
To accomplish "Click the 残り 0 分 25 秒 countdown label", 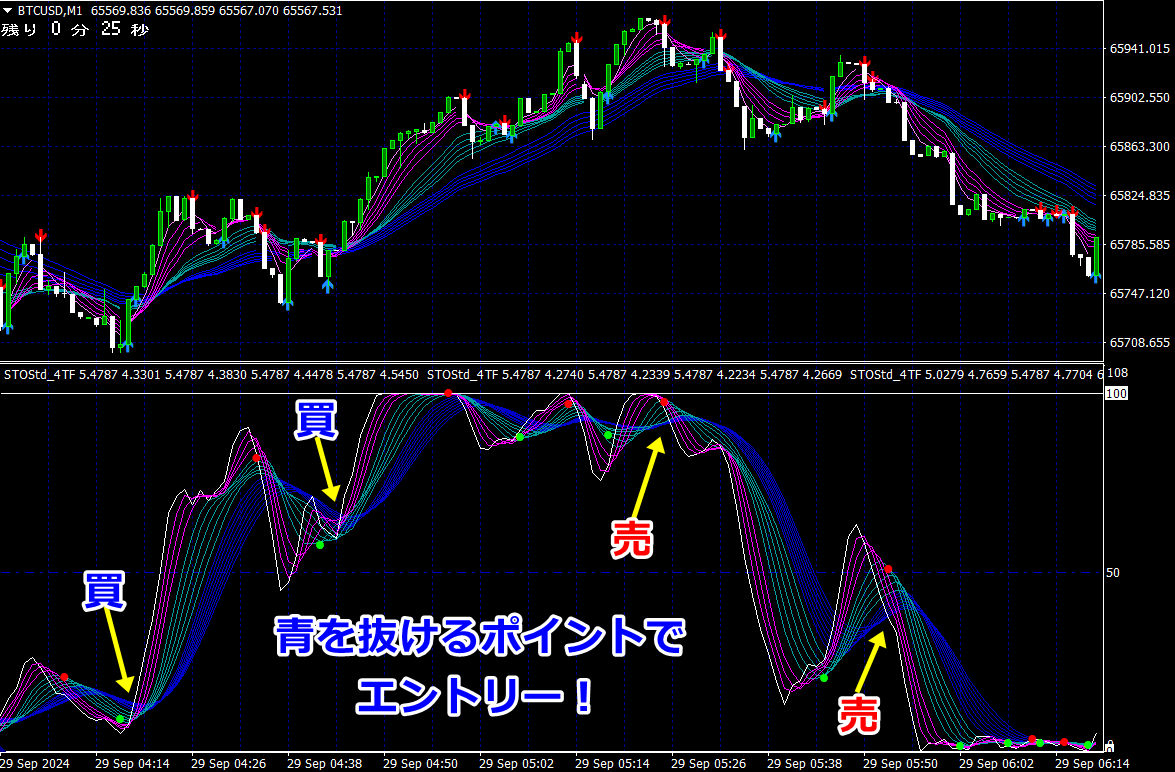I will click(x=75, y=29).
